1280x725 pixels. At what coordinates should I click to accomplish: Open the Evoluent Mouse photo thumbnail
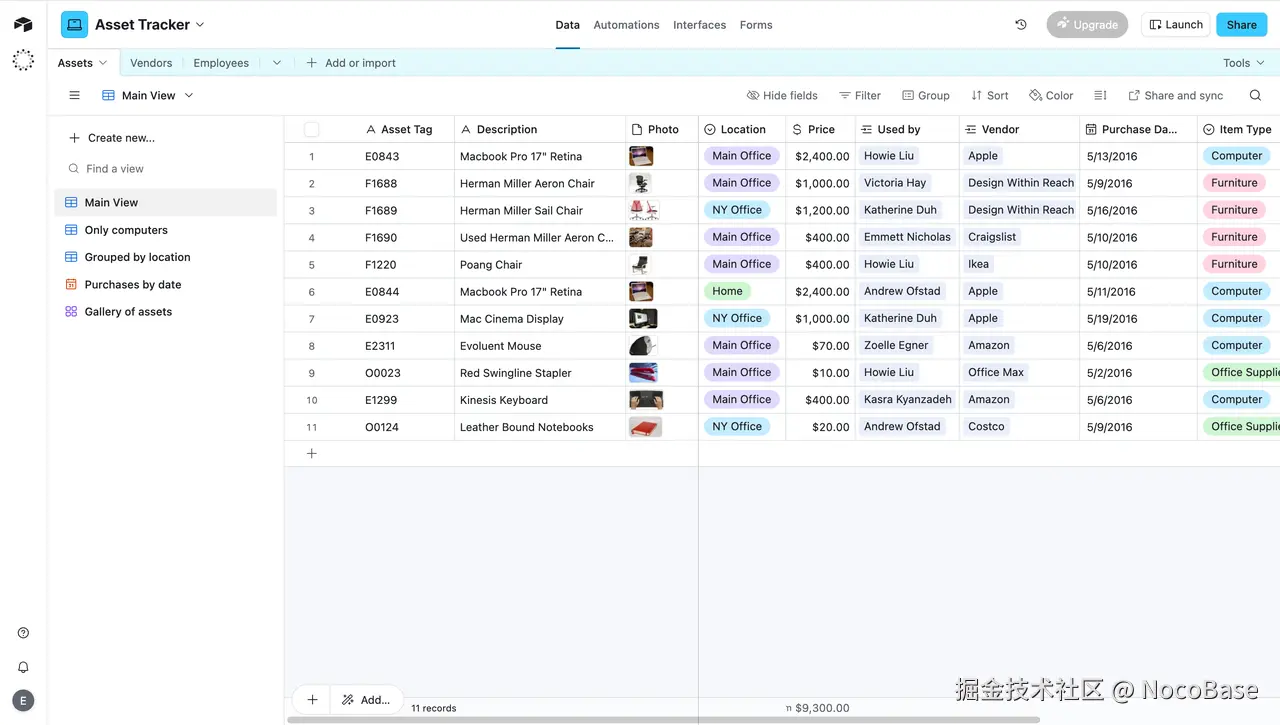[x=643, y=346]
